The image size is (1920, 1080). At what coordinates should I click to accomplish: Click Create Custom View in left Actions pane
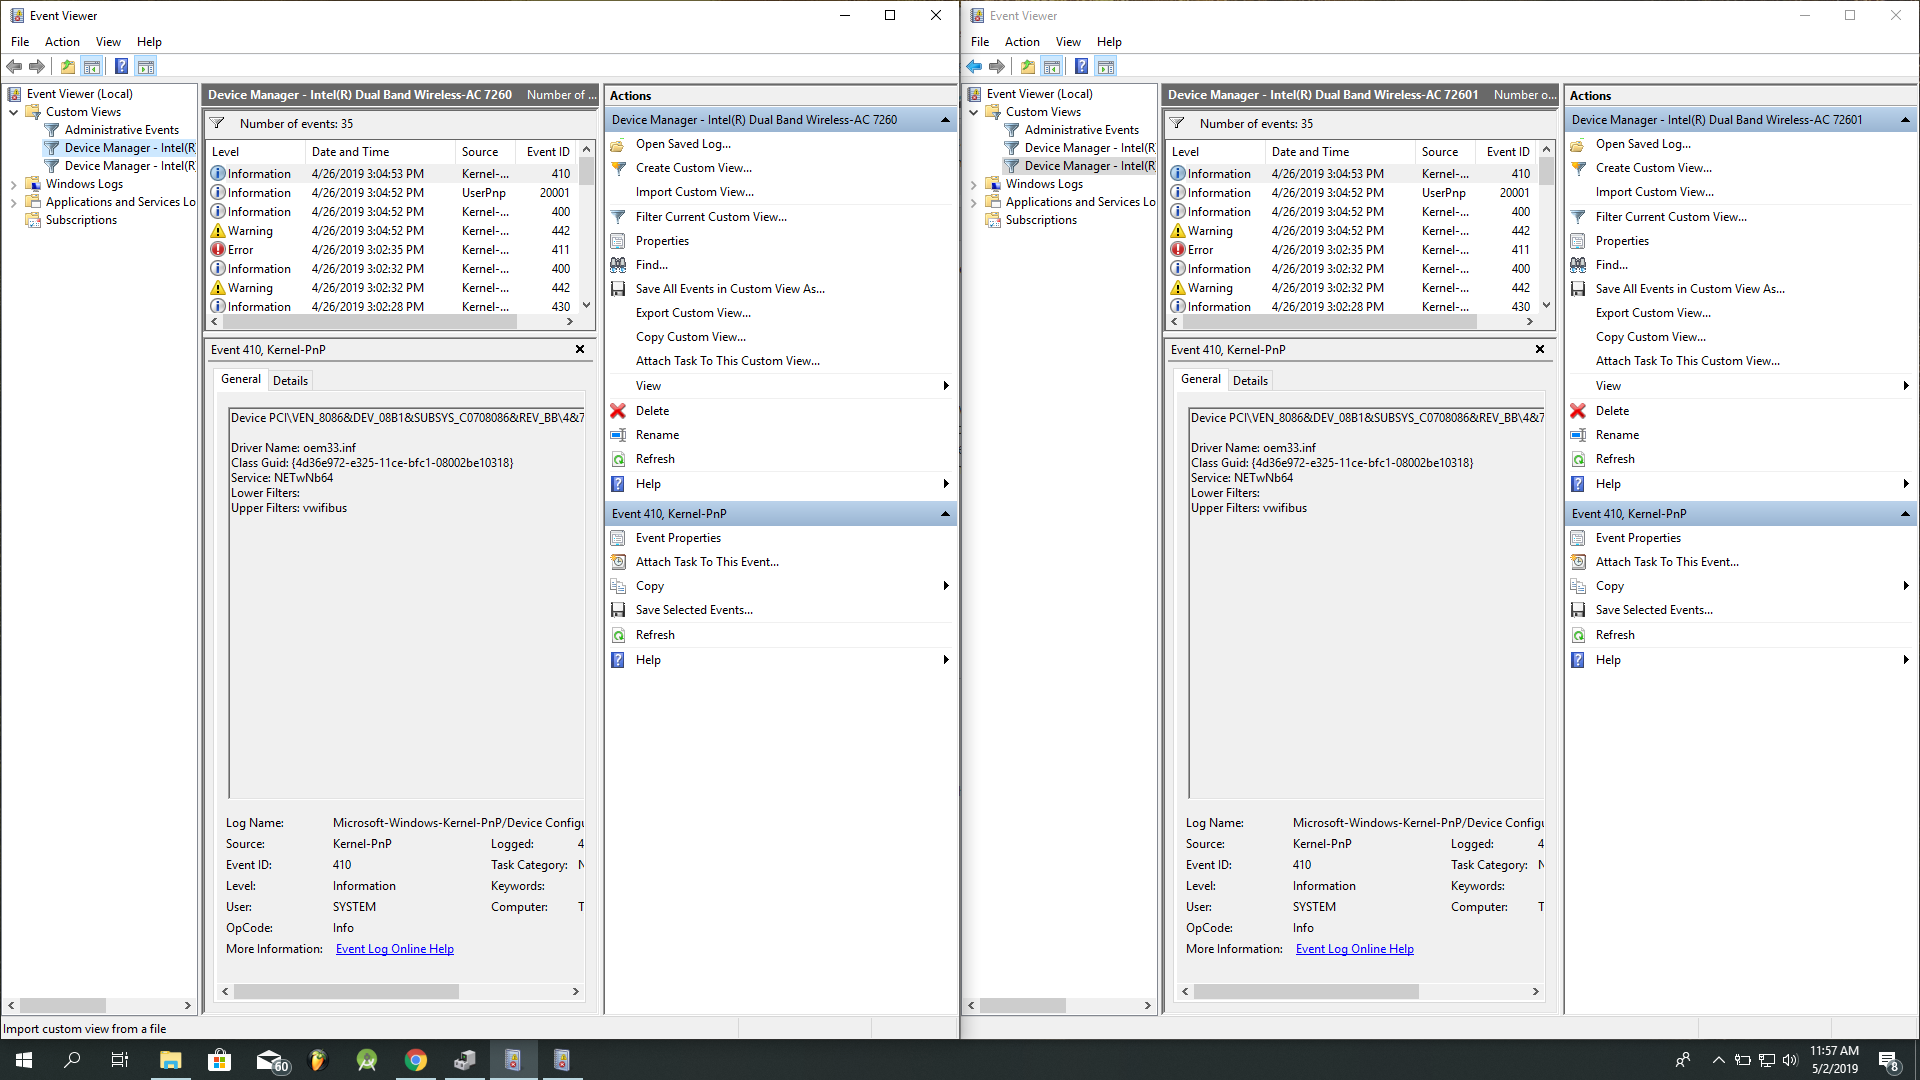pyautogui.click(x=694, y=168)
